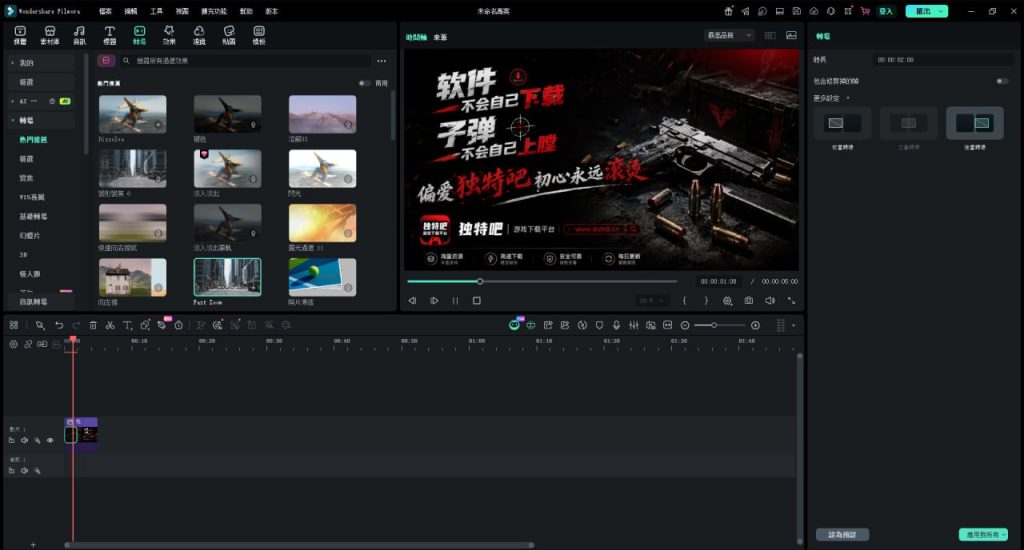Screen dimensions: 1024x550
Task: Click the timeline layout grid icon
Action: [x=14, y=325]
